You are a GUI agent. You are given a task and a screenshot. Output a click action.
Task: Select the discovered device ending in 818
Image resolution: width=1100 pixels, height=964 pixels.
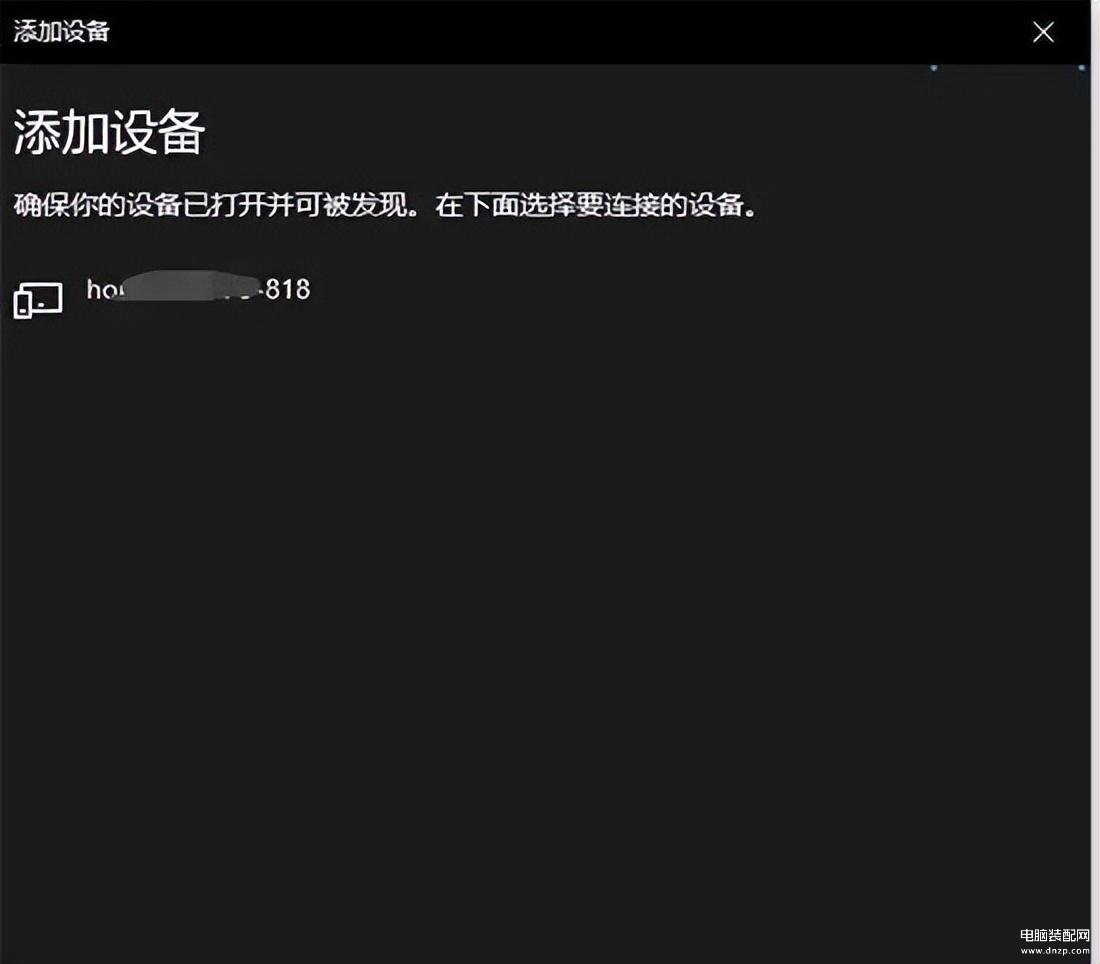click(x=198, y=291)
